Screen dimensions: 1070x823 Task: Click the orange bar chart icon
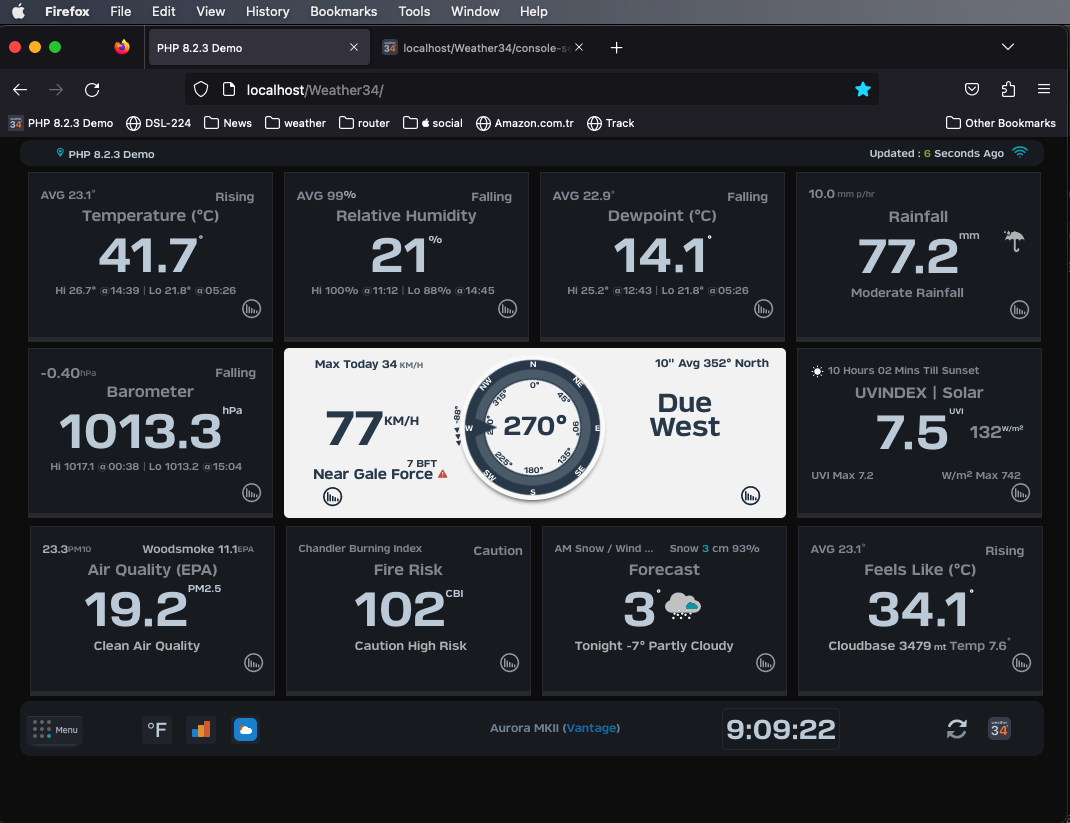coord(201,730)
